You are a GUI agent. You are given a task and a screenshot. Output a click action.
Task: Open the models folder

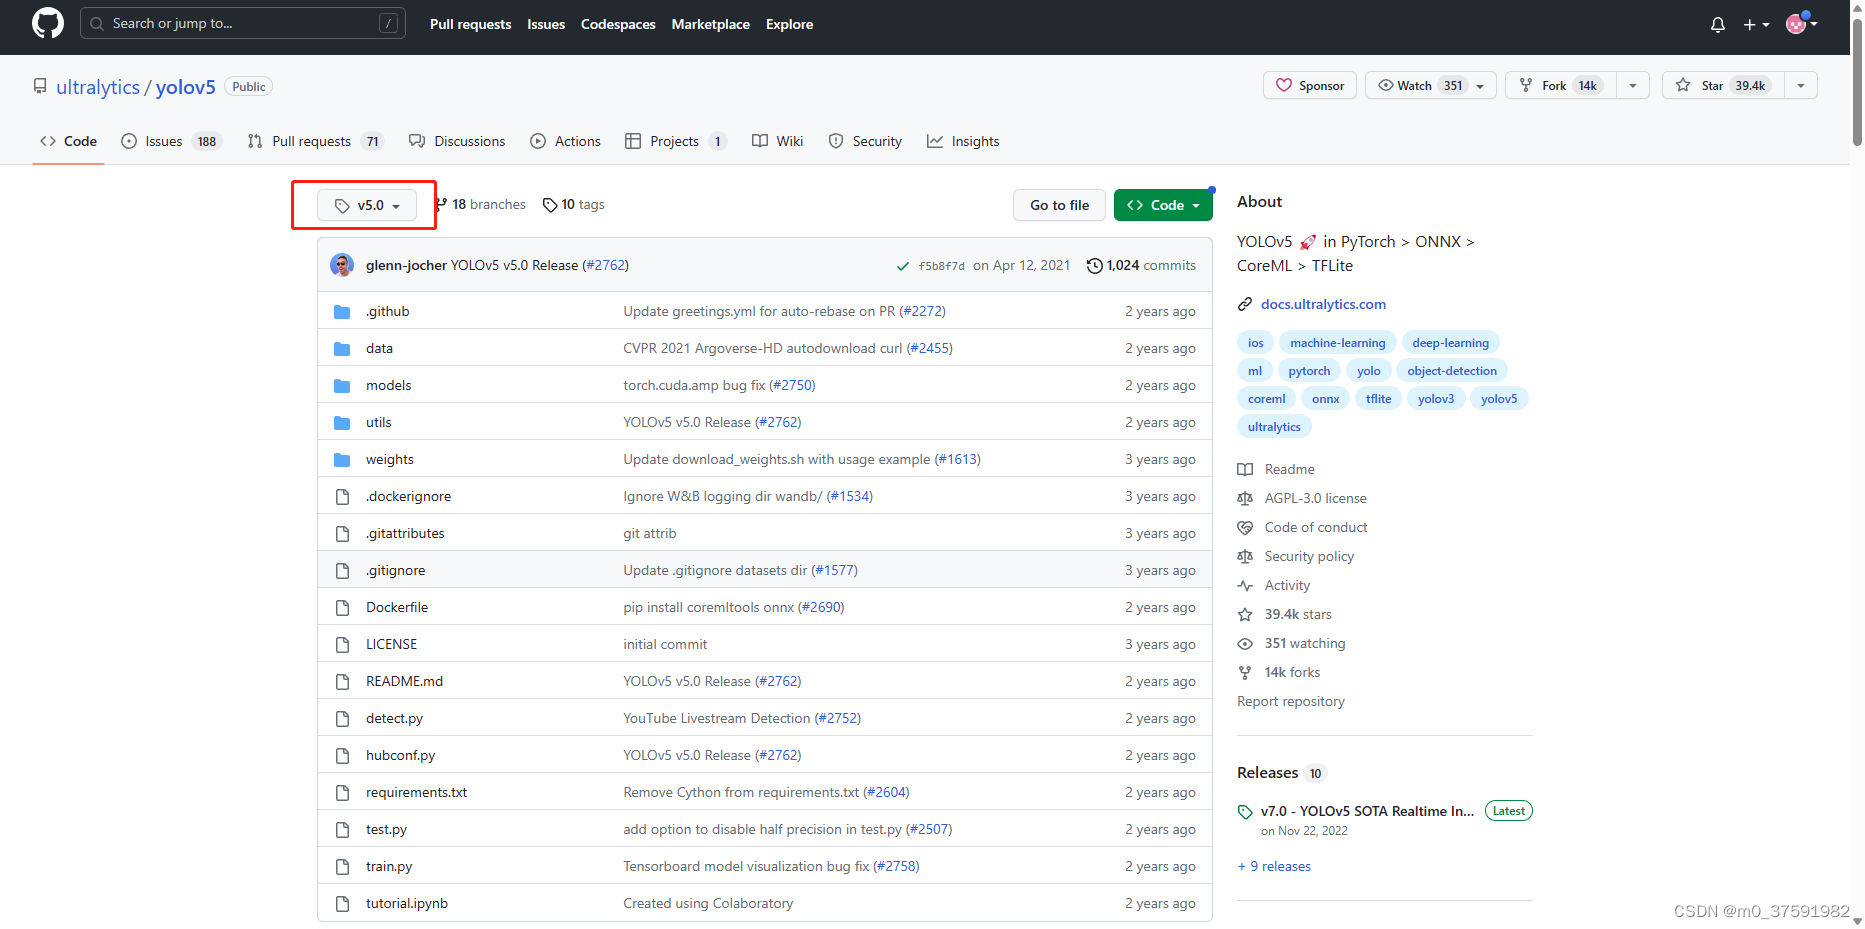[x=388, y=385]
